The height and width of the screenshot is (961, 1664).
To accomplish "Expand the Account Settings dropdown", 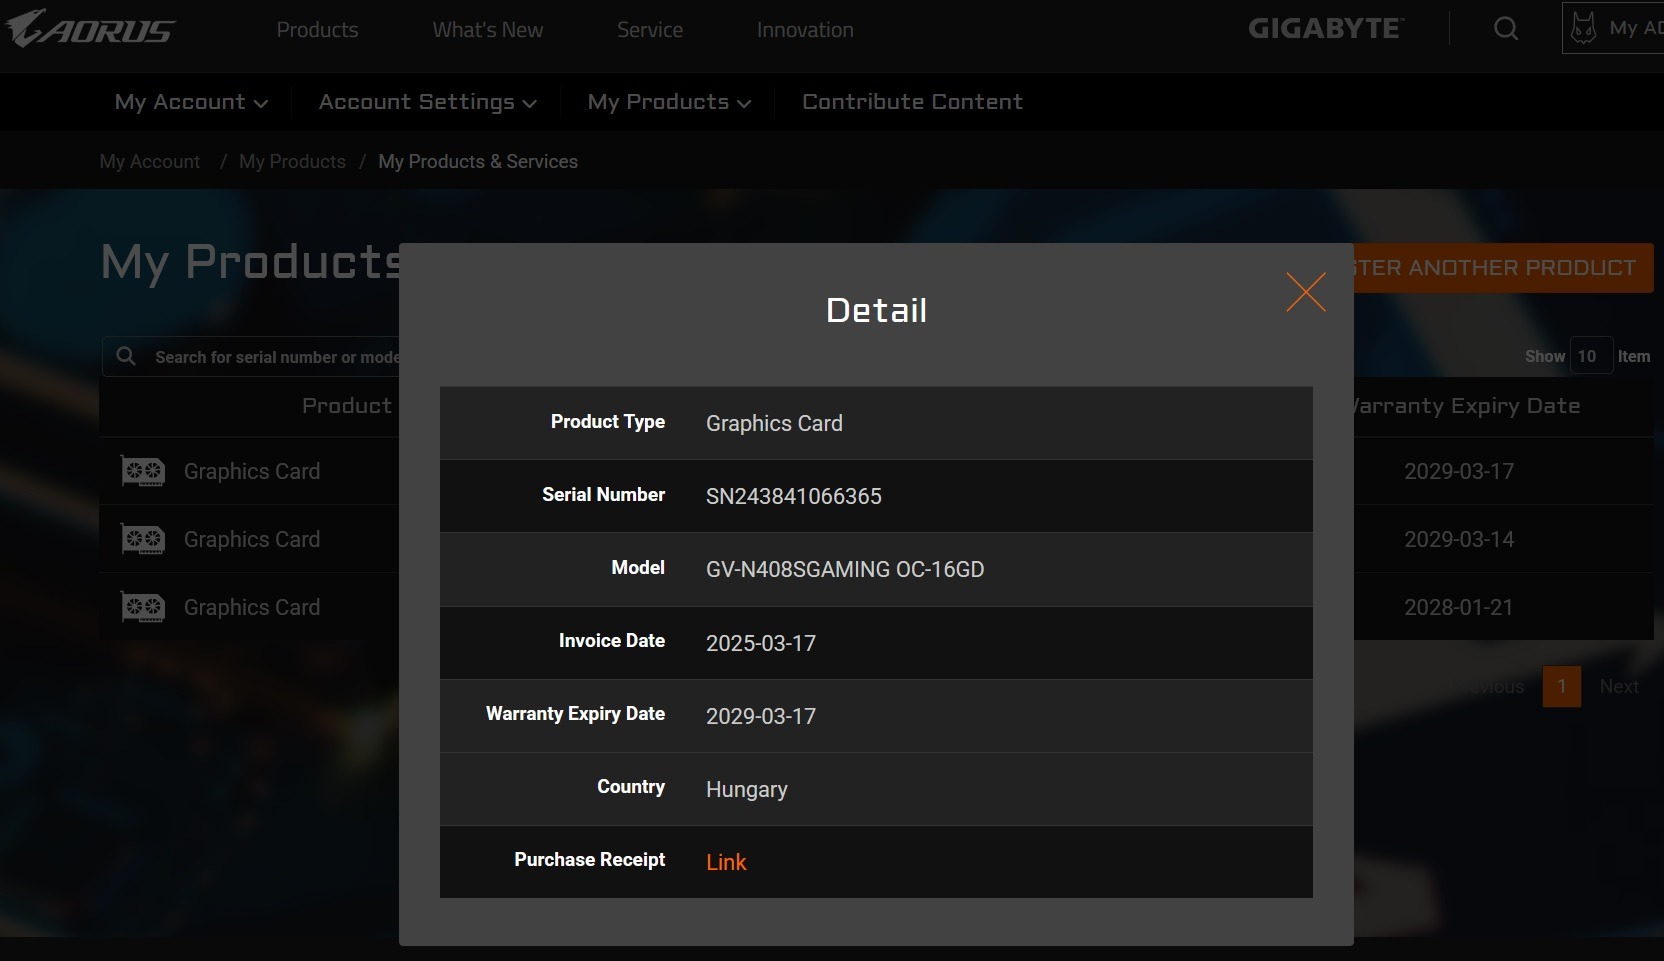I will pos(428,102).
